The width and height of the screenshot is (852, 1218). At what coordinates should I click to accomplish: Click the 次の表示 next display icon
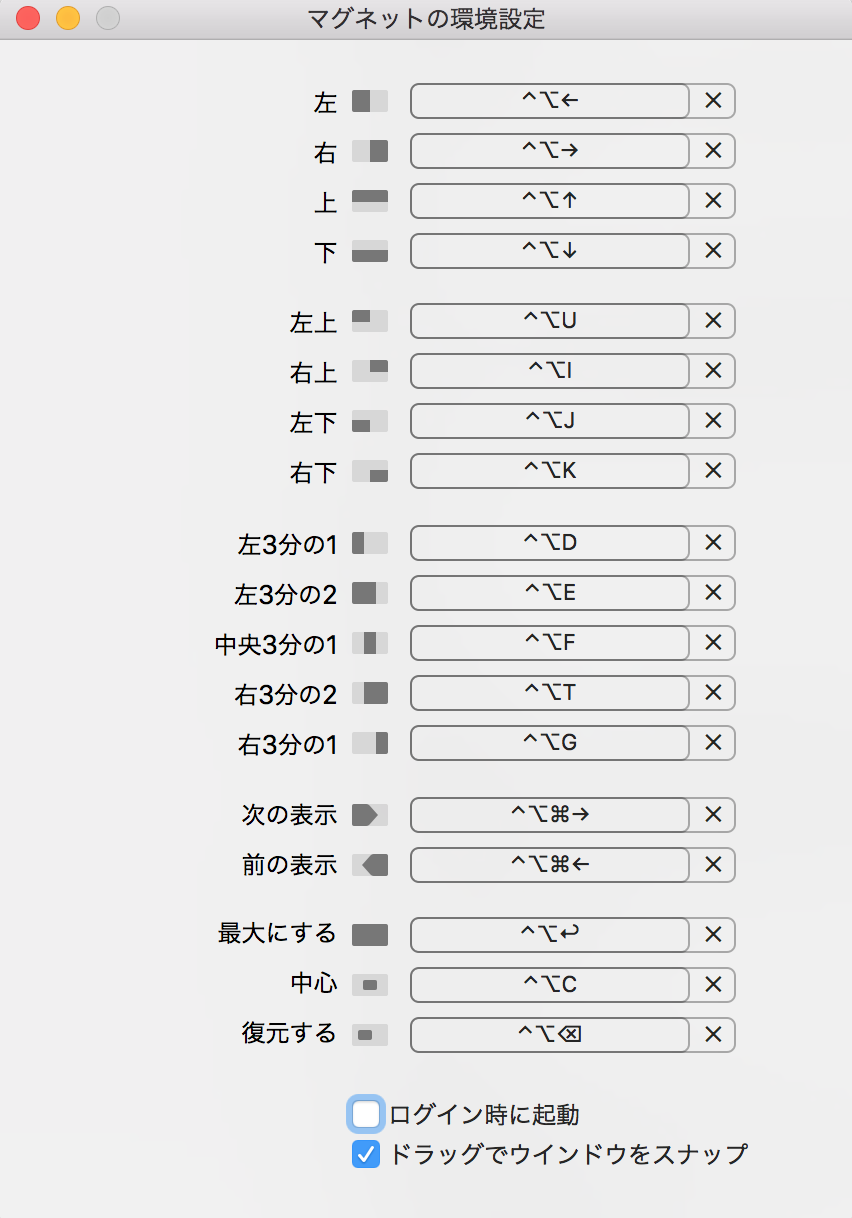click(x=369, y=815)
